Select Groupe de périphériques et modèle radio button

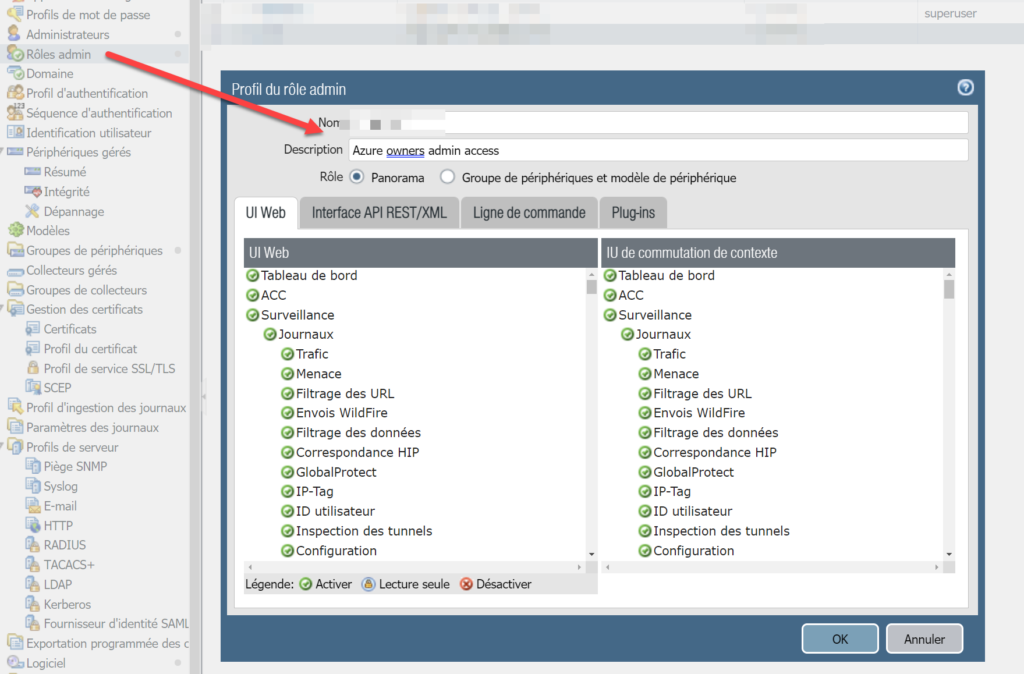click(447, 177)
